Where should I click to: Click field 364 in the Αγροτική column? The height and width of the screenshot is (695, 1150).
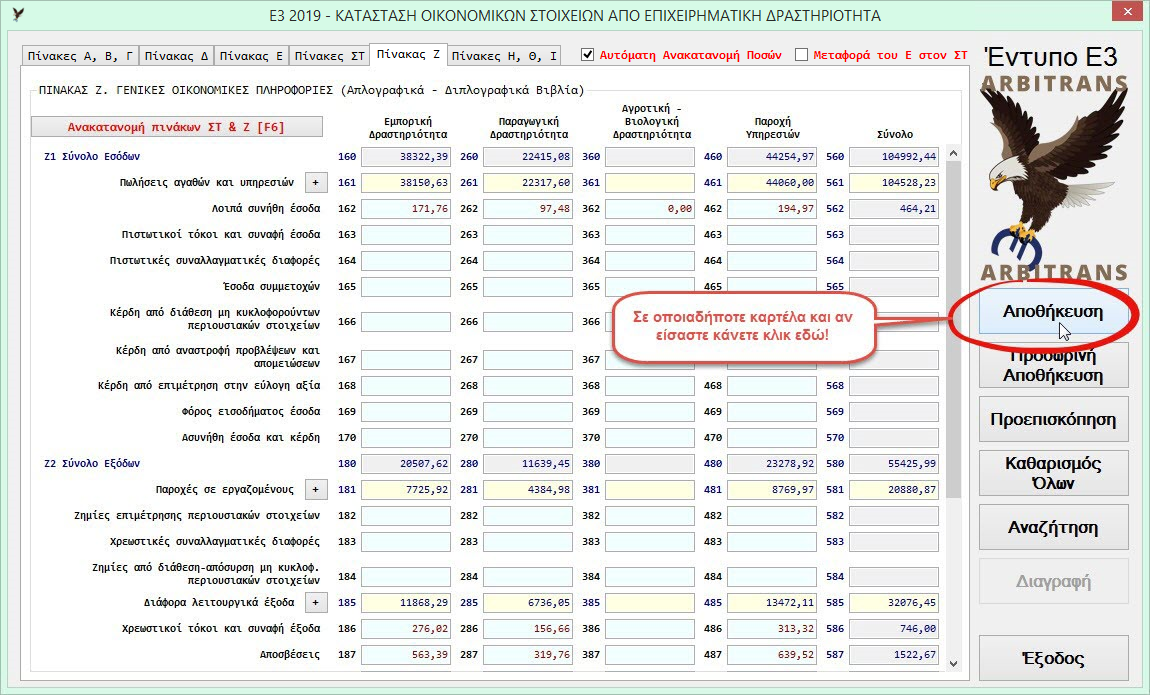point(650,261)
